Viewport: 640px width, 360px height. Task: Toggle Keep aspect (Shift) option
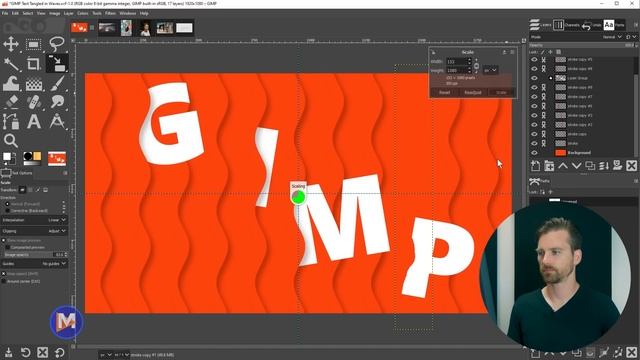coord(4,274)
